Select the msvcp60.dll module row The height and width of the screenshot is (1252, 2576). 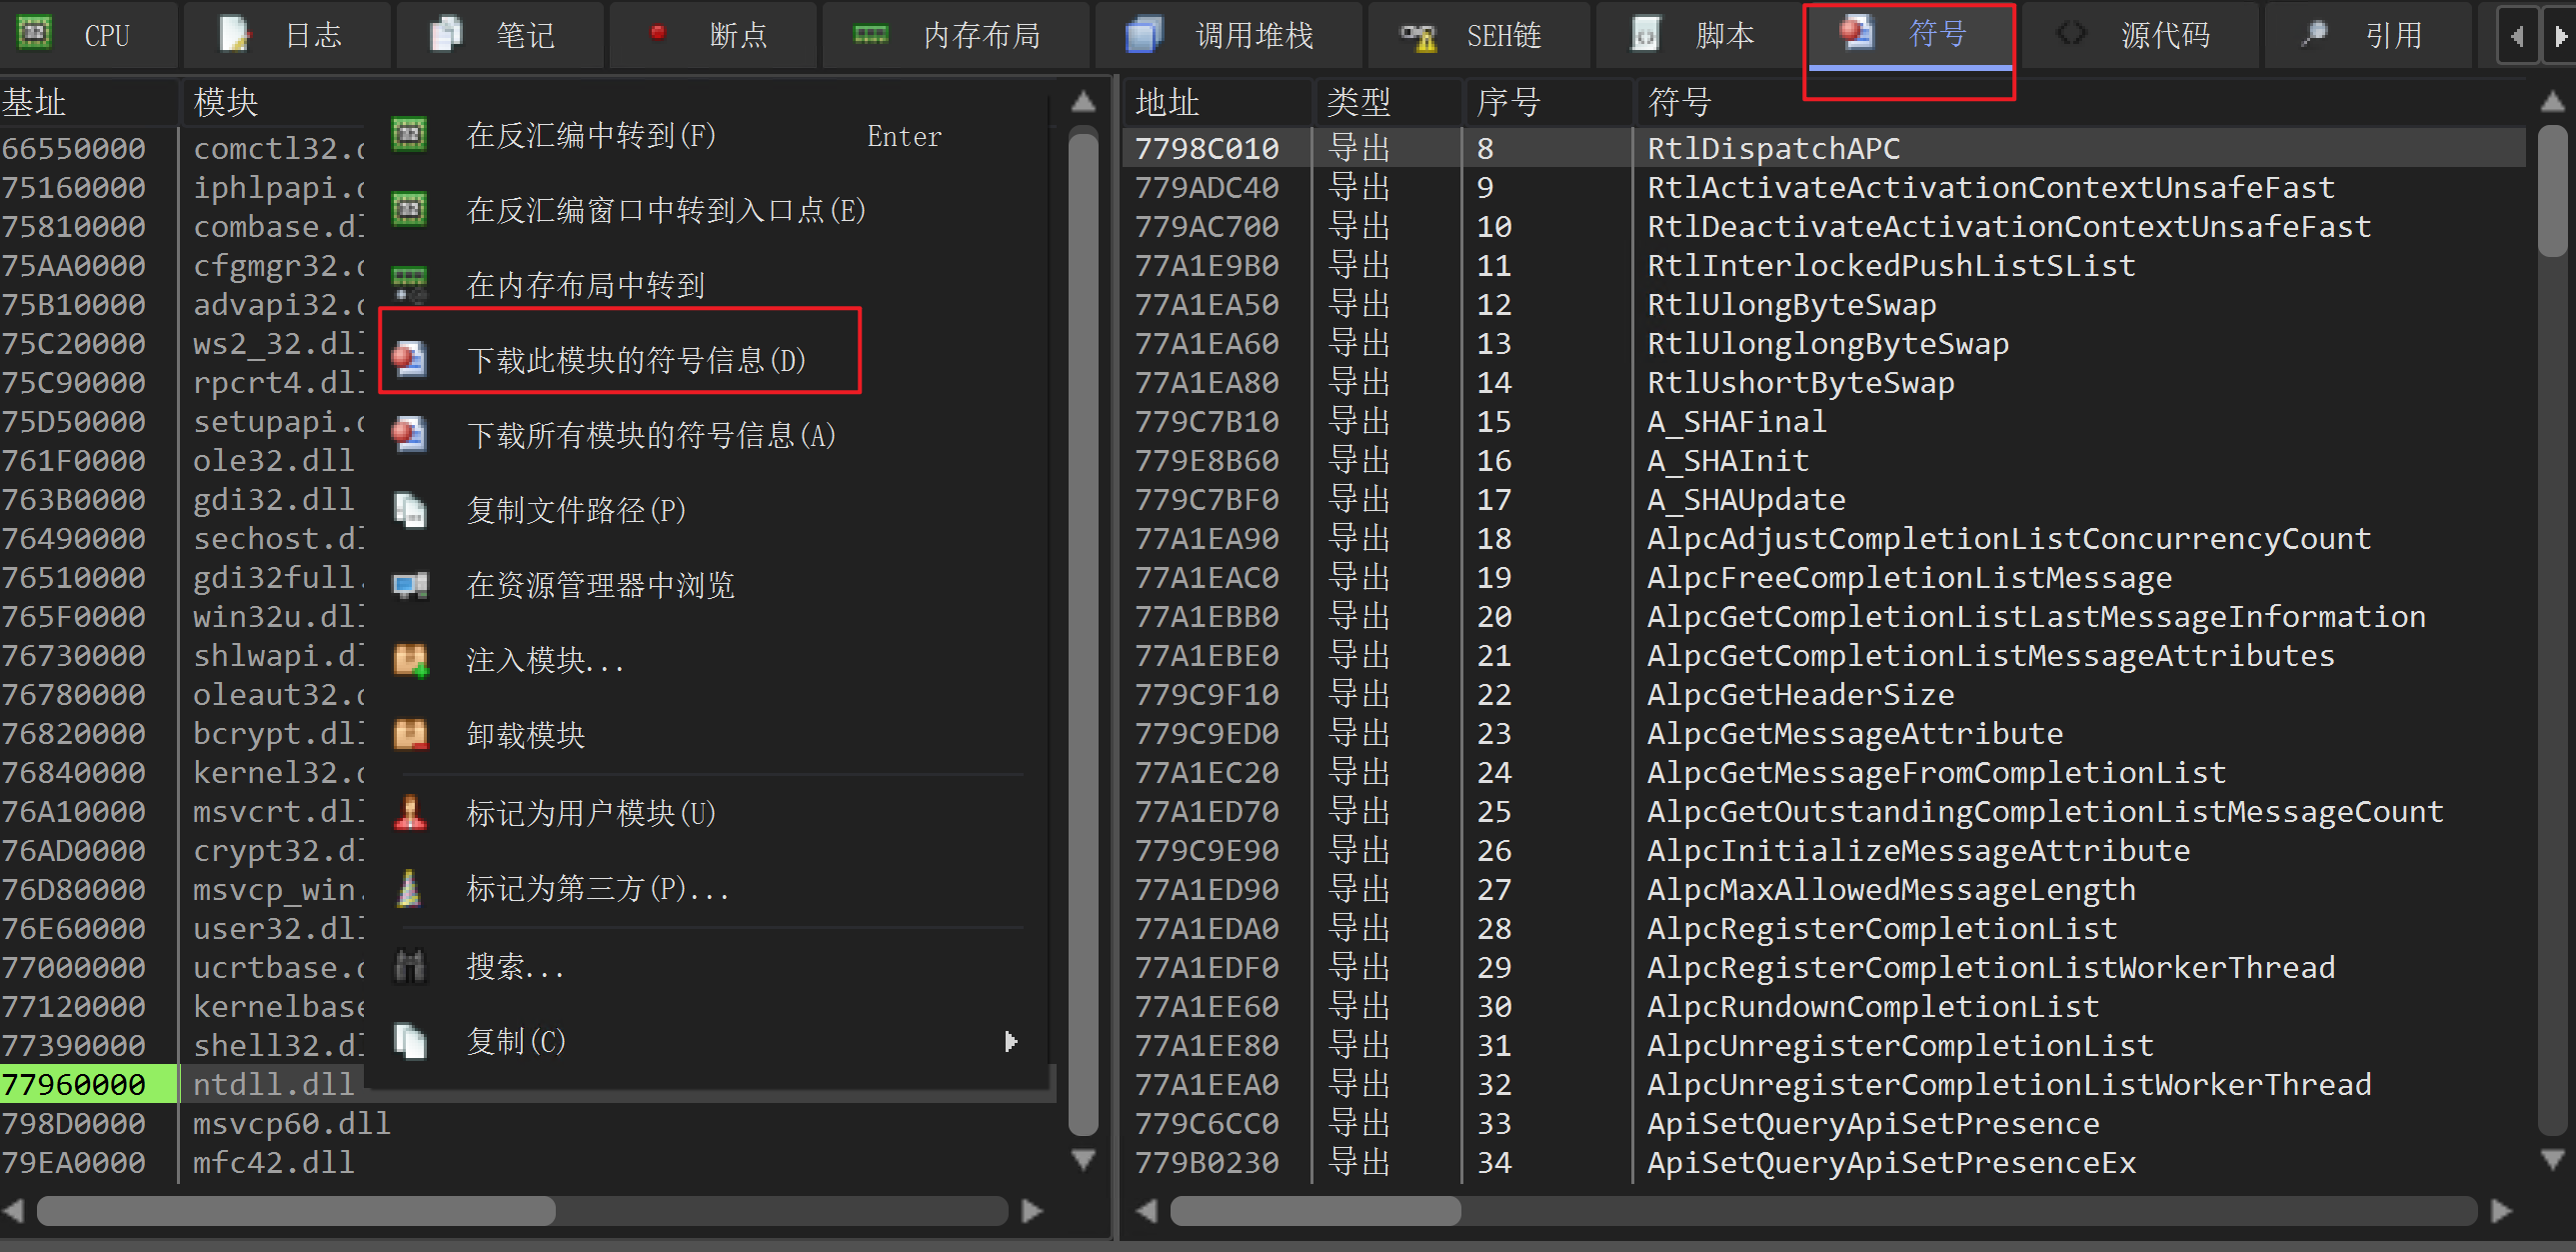pos(290,1123)
